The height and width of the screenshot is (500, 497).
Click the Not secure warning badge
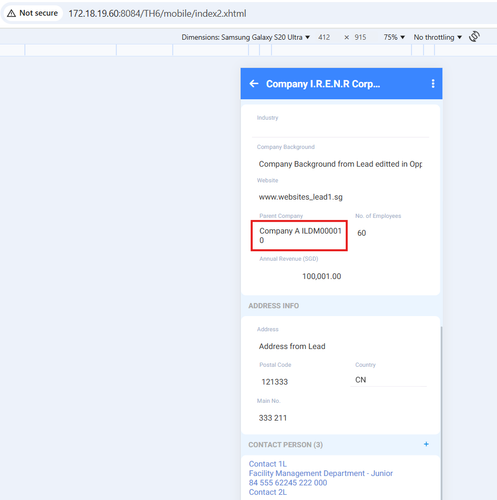pyautogui.click(x=32, y=13)
